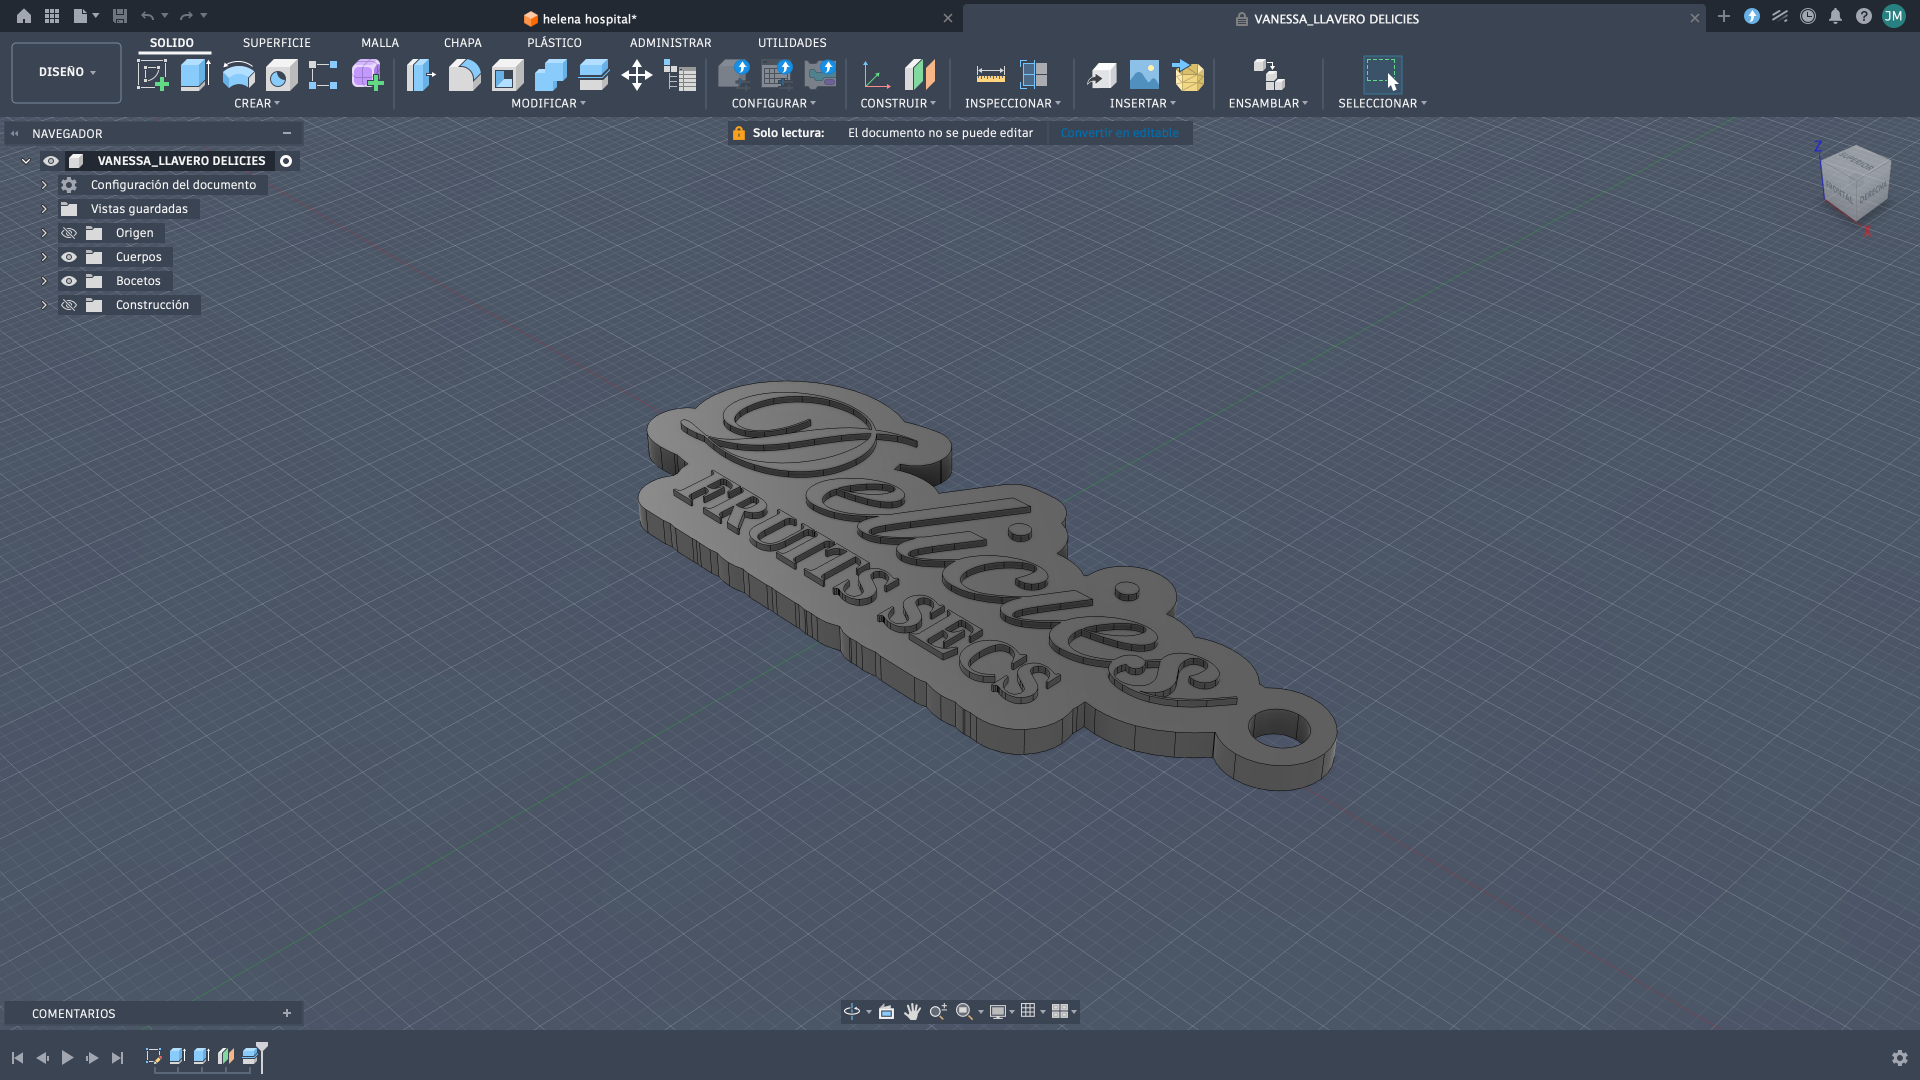Expand the Cuerpos folder
The height and width of the screenshot is (1080, 1920).
coord(44,257)
